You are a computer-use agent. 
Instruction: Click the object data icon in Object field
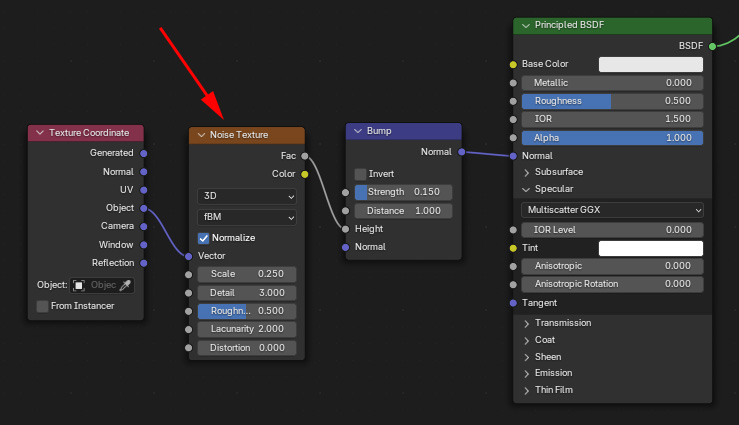79,285
